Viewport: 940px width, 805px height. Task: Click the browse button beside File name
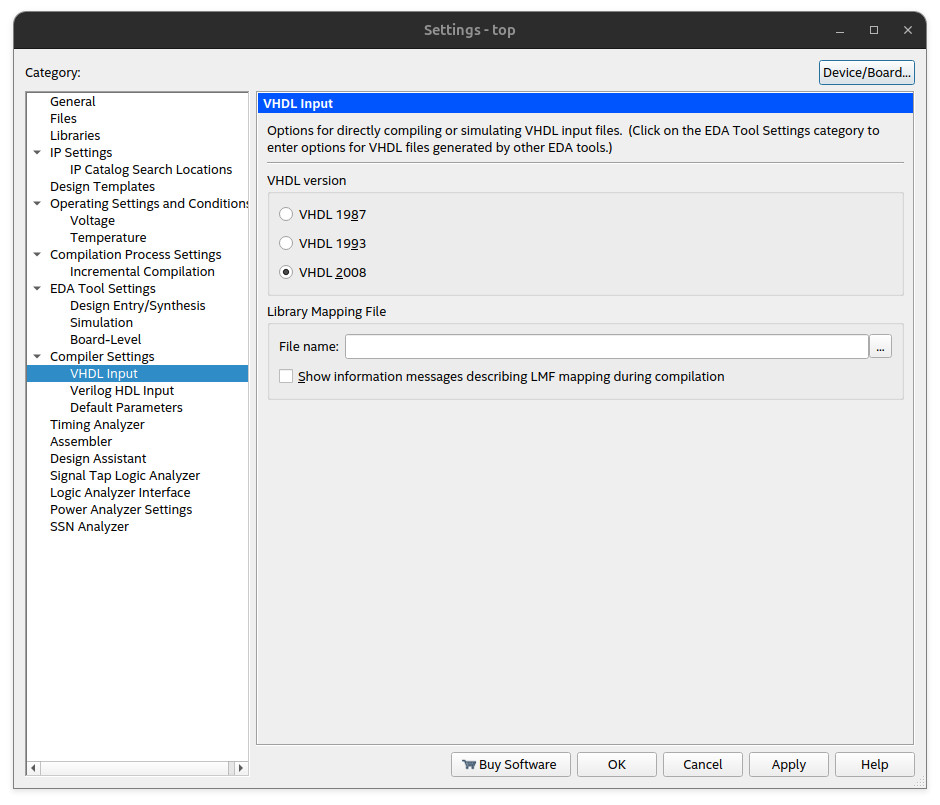tap(880, 347)
